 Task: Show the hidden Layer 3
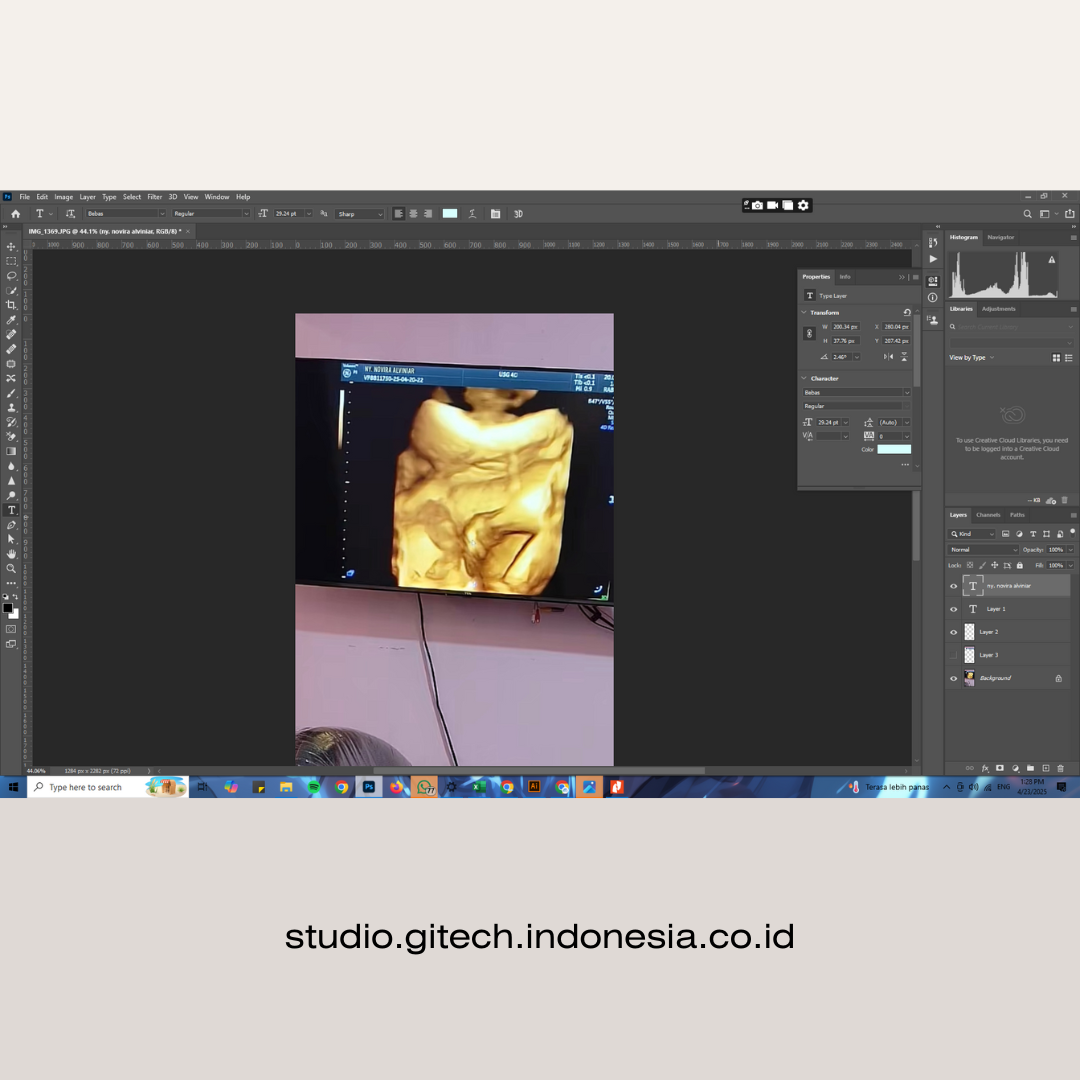953,655
